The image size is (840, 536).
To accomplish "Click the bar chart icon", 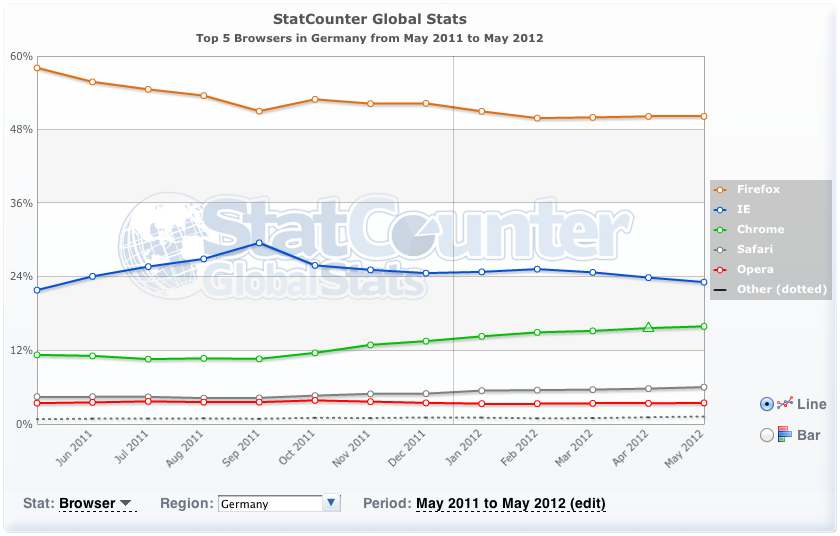I will [785, 435].
